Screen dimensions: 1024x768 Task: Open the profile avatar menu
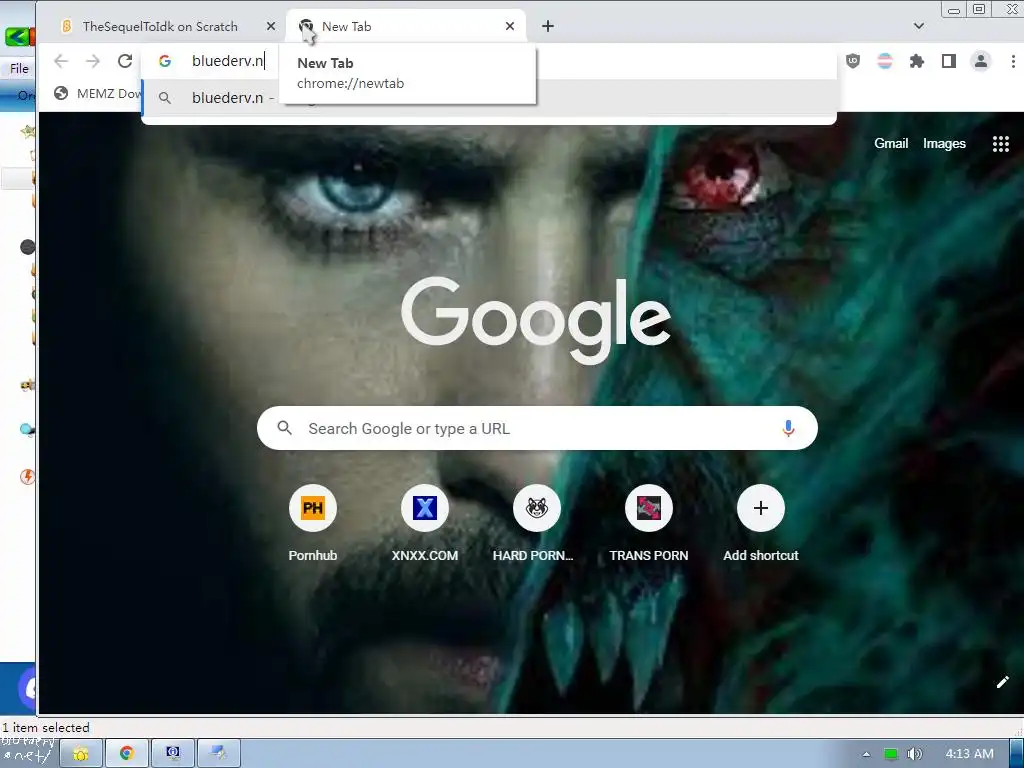[x=981, y=61]
